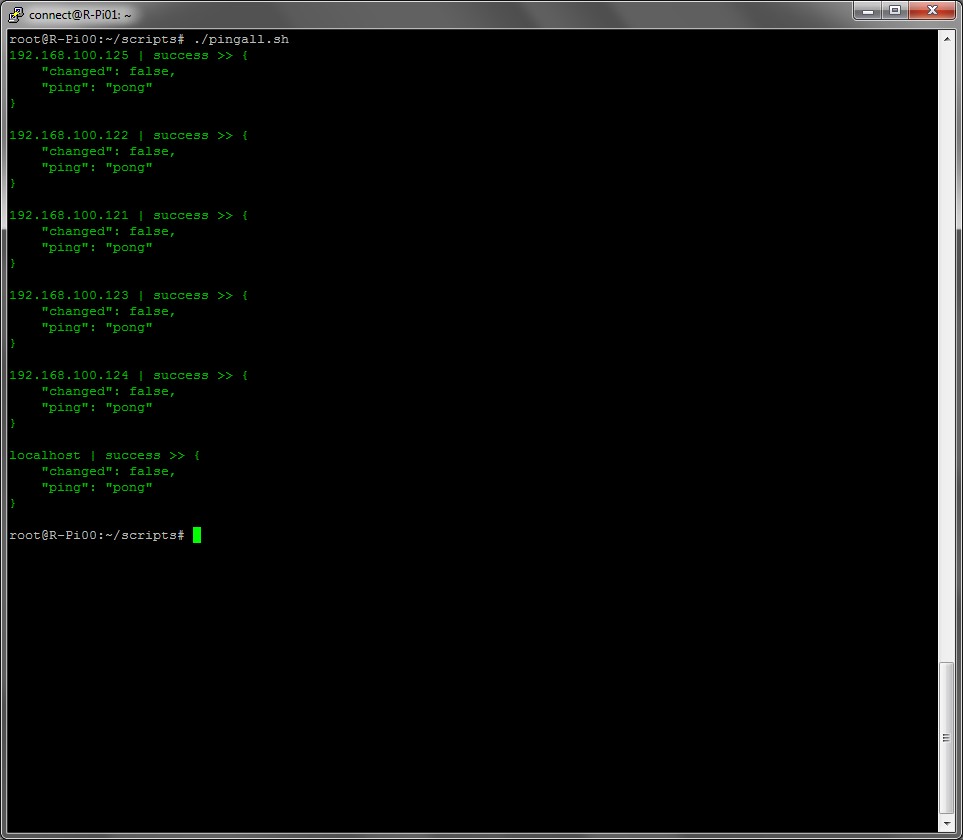The height and width of the screenshot is (840, 963).
Task: Maximize the PuTTY terminal window
Action: tap(894, 11)
